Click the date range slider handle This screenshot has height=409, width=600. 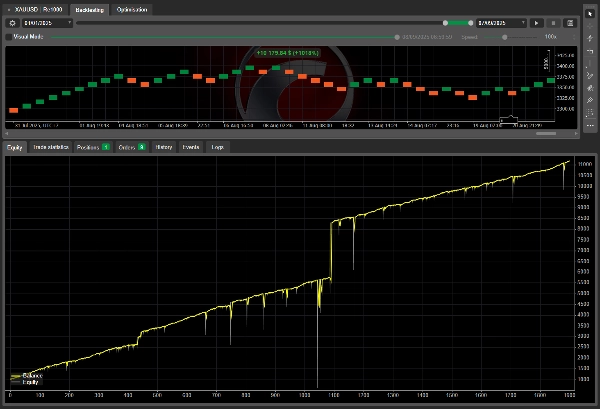click(446, 22)
